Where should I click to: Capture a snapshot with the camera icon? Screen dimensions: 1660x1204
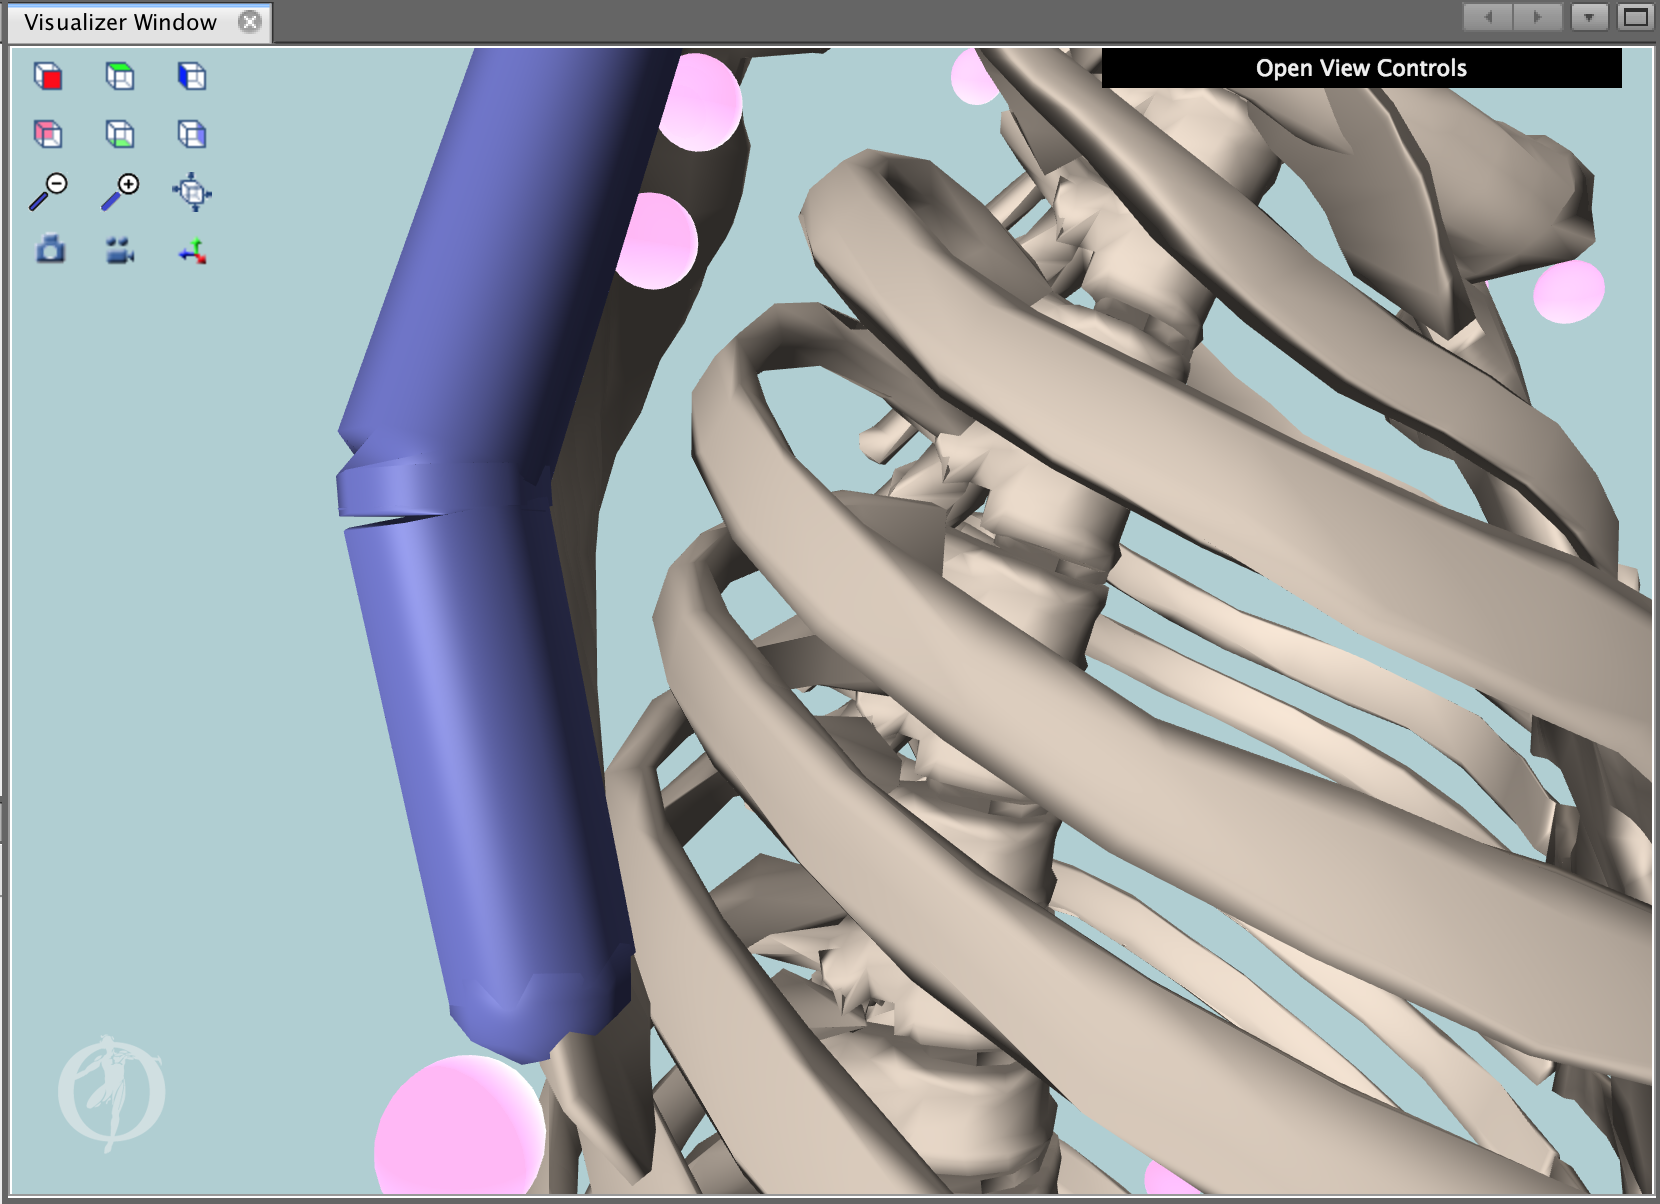[x=48, y=252]
